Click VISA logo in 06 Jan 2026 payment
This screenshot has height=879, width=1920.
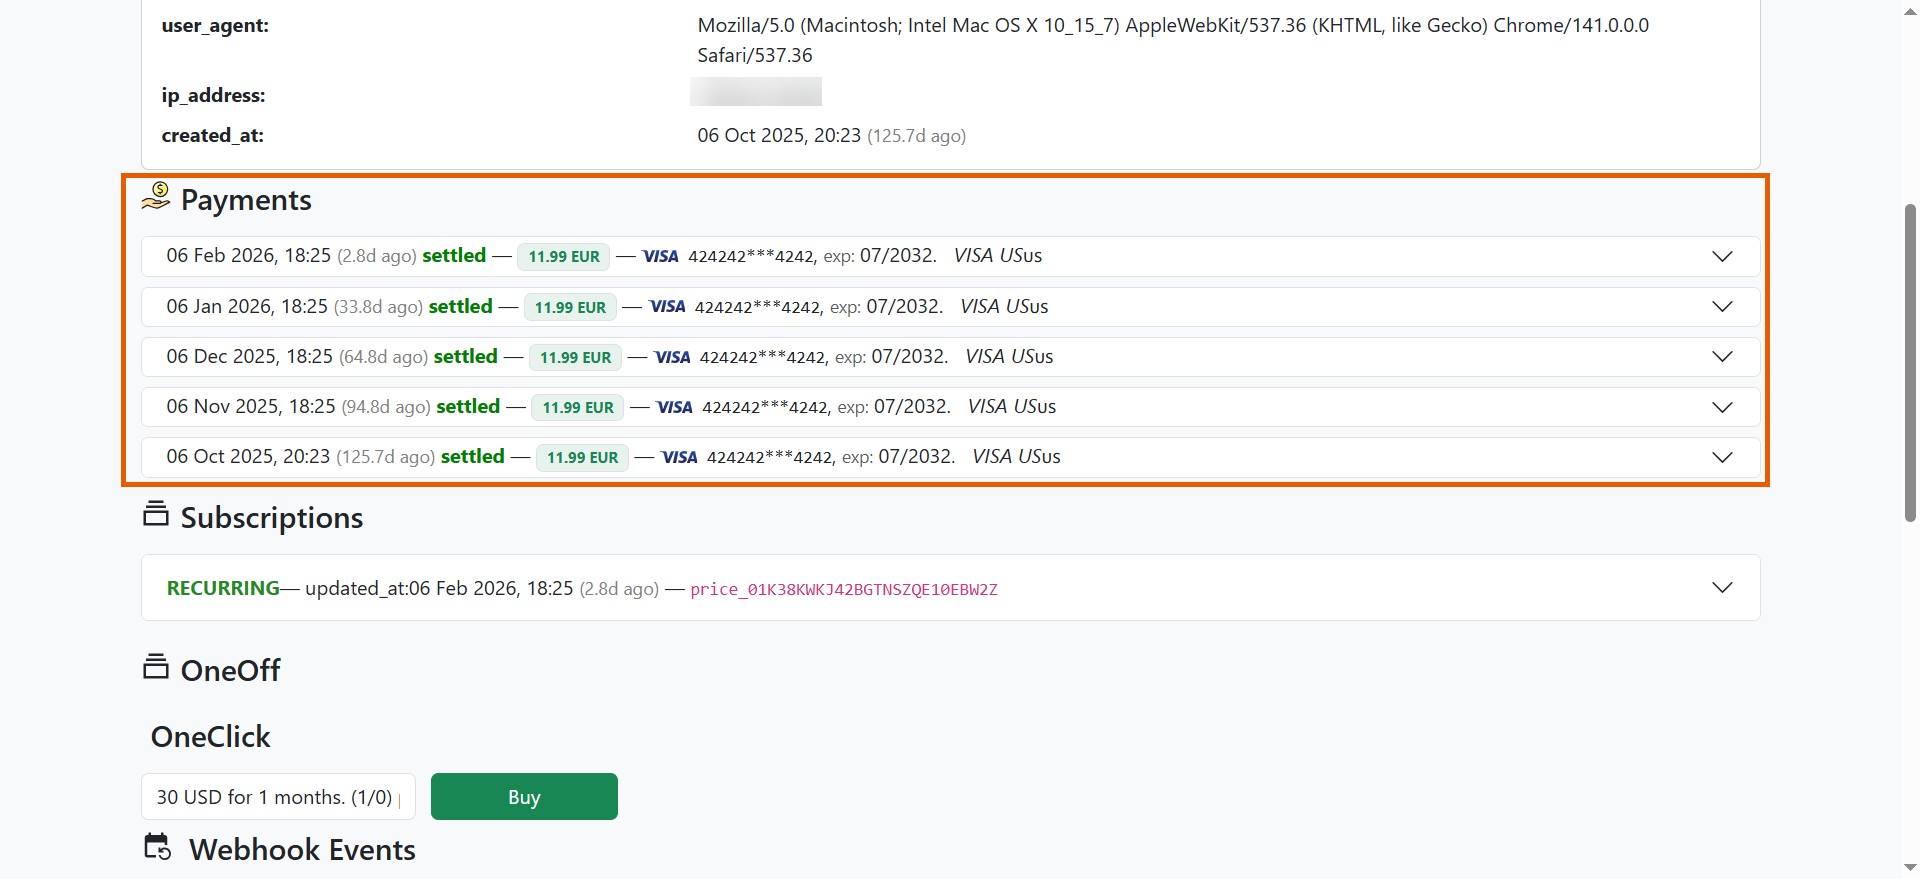coord(667,306)
